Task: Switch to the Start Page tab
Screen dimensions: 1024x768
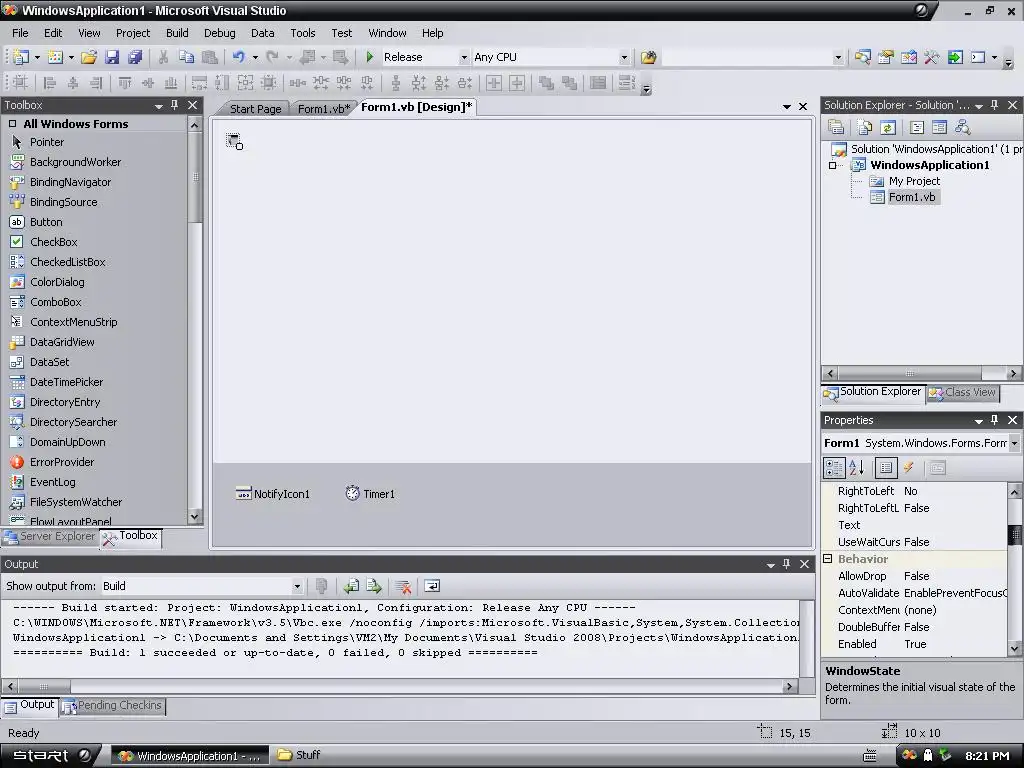Action: pos(255,108)
